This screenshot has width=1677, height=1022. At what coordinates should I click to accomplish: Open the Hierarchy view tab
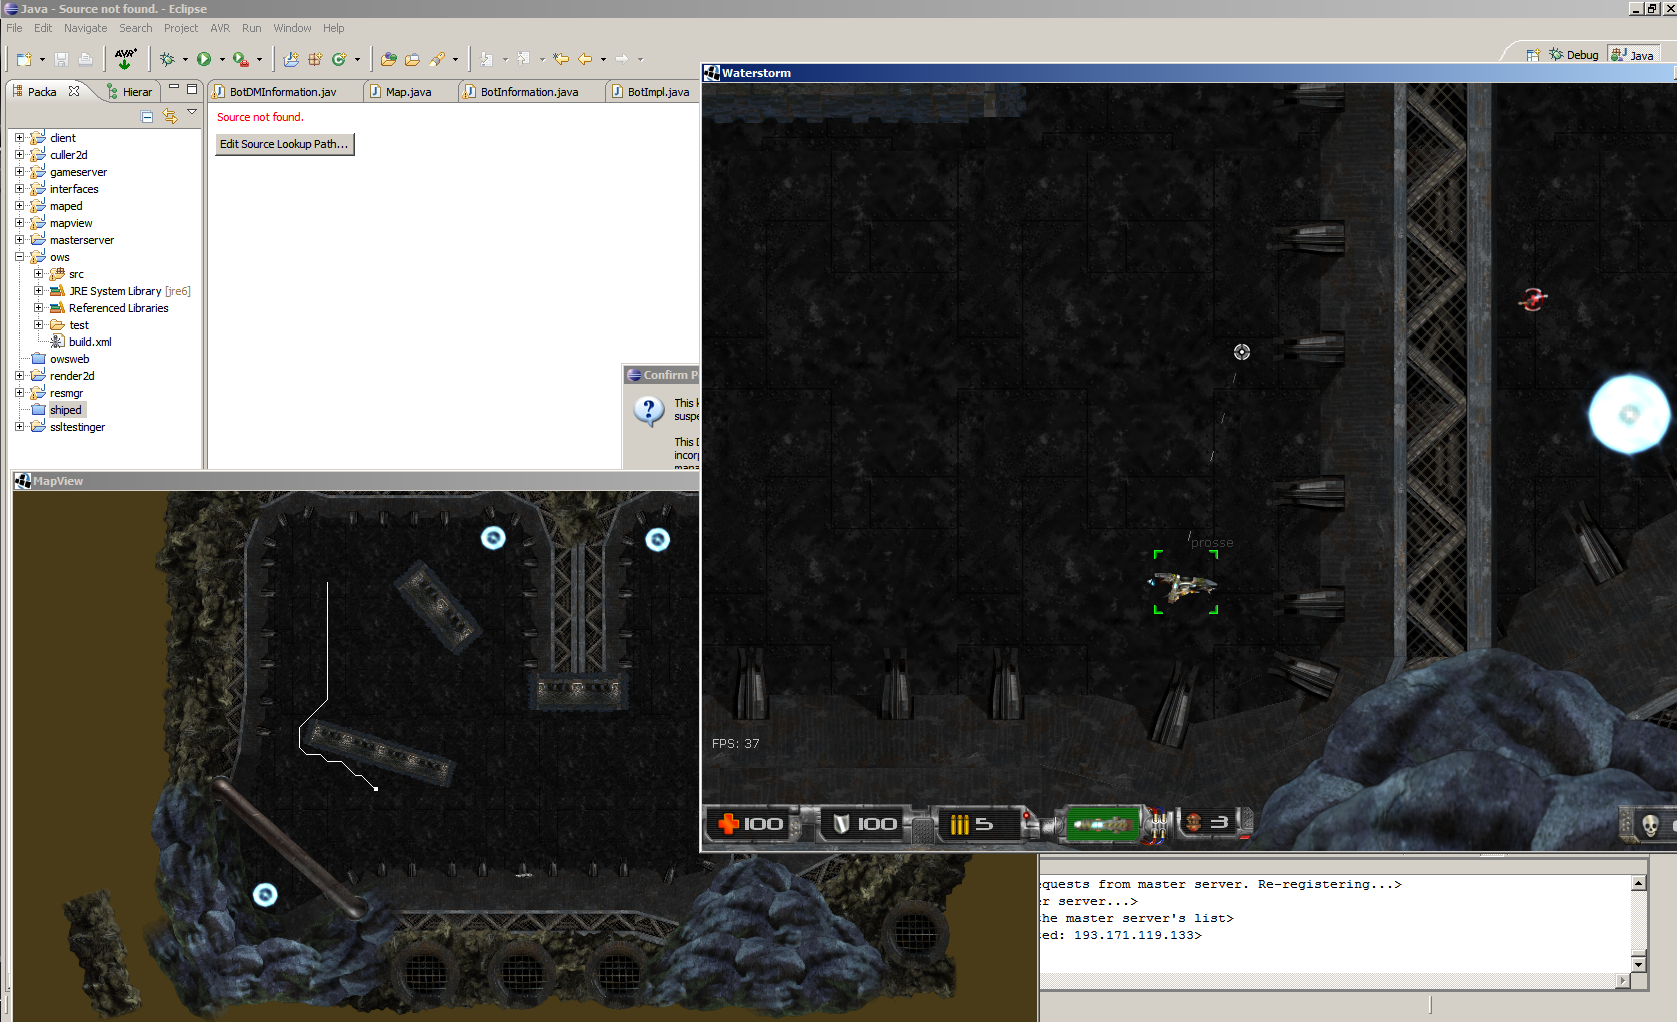130,92
